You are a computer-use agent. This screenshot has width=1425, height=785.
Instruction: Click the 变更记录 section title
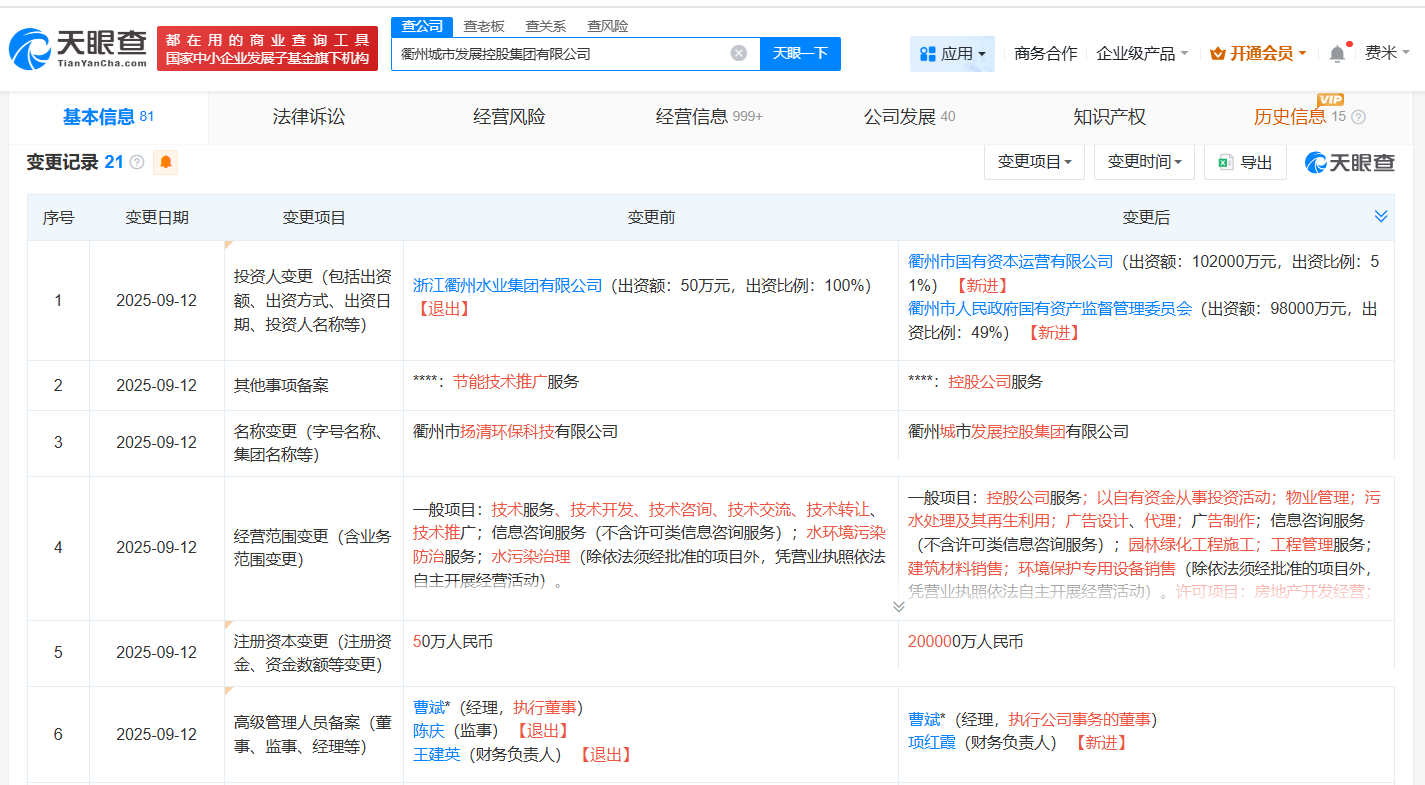click(62, 162)
